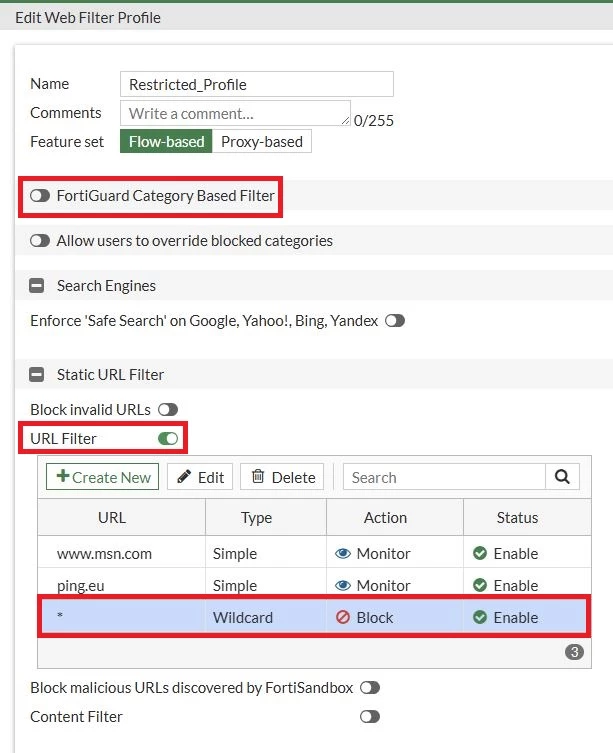Select Proxy-based feature set
The height and width of the screenshot is (753, 613).
coord(262,141)
